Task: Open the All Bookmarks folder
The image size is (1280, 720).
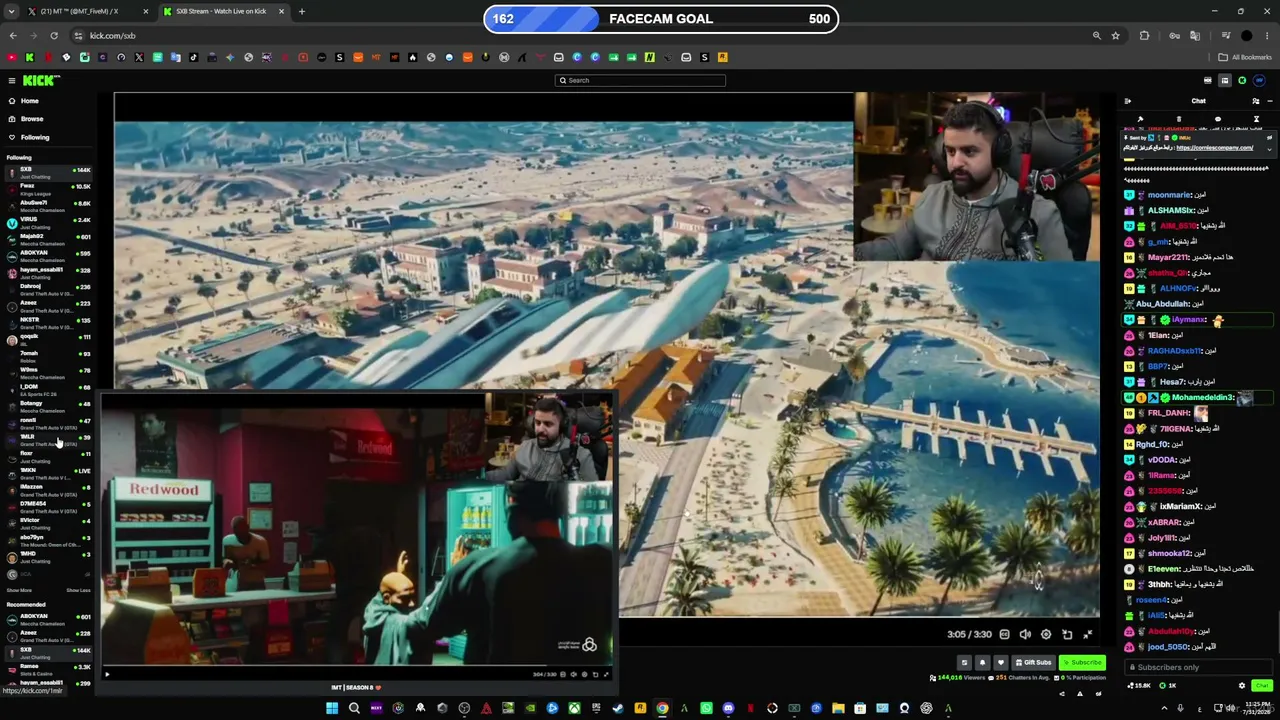Action: click(1245, 57)
